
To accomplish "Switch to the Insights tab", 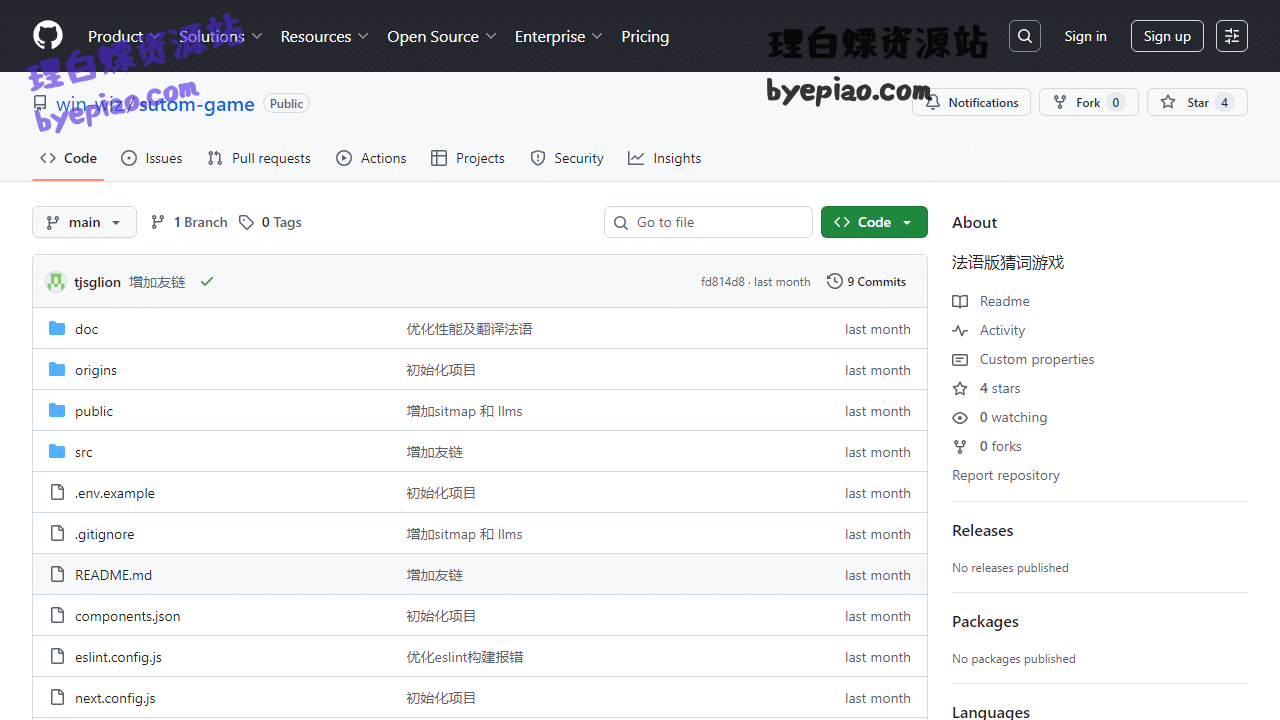I will pos(665,158).
